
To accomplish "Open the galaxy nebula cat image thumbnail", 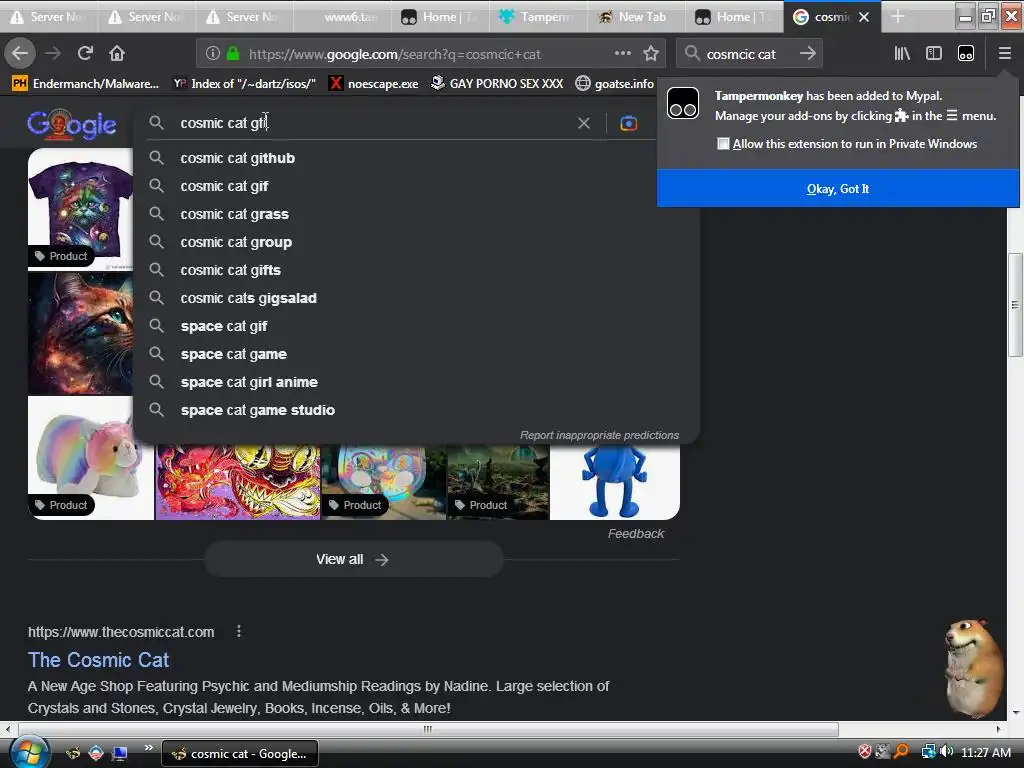I will (x=80, y=333).
